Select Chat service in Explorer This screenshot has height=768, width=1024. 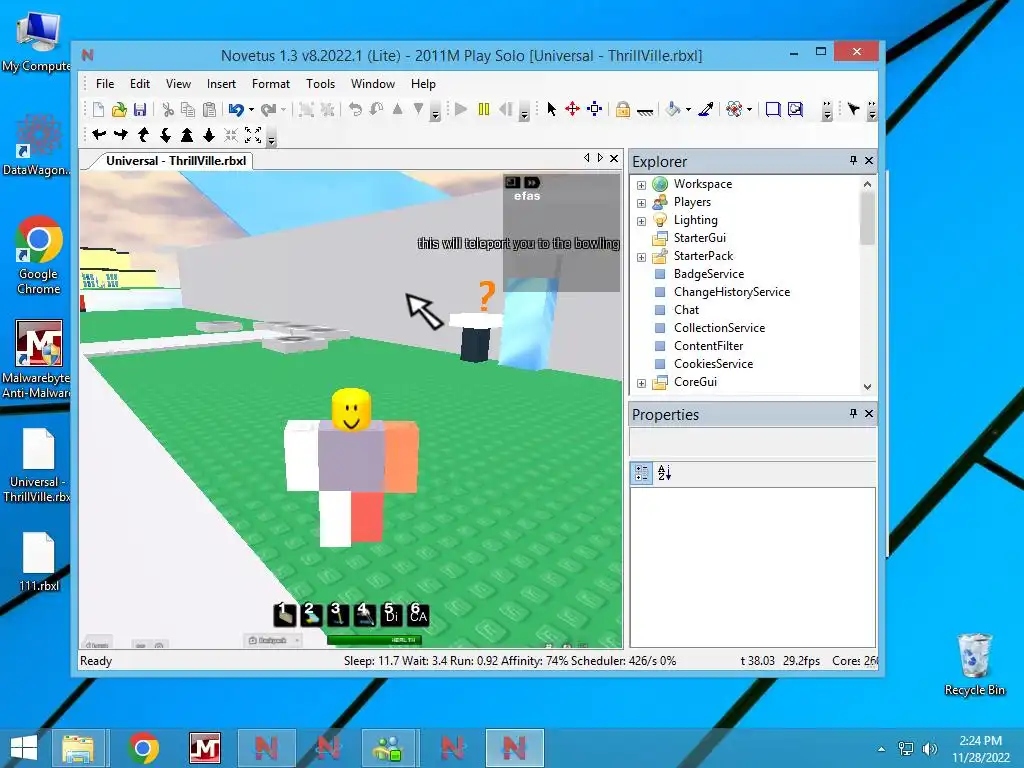click(686, 310)
